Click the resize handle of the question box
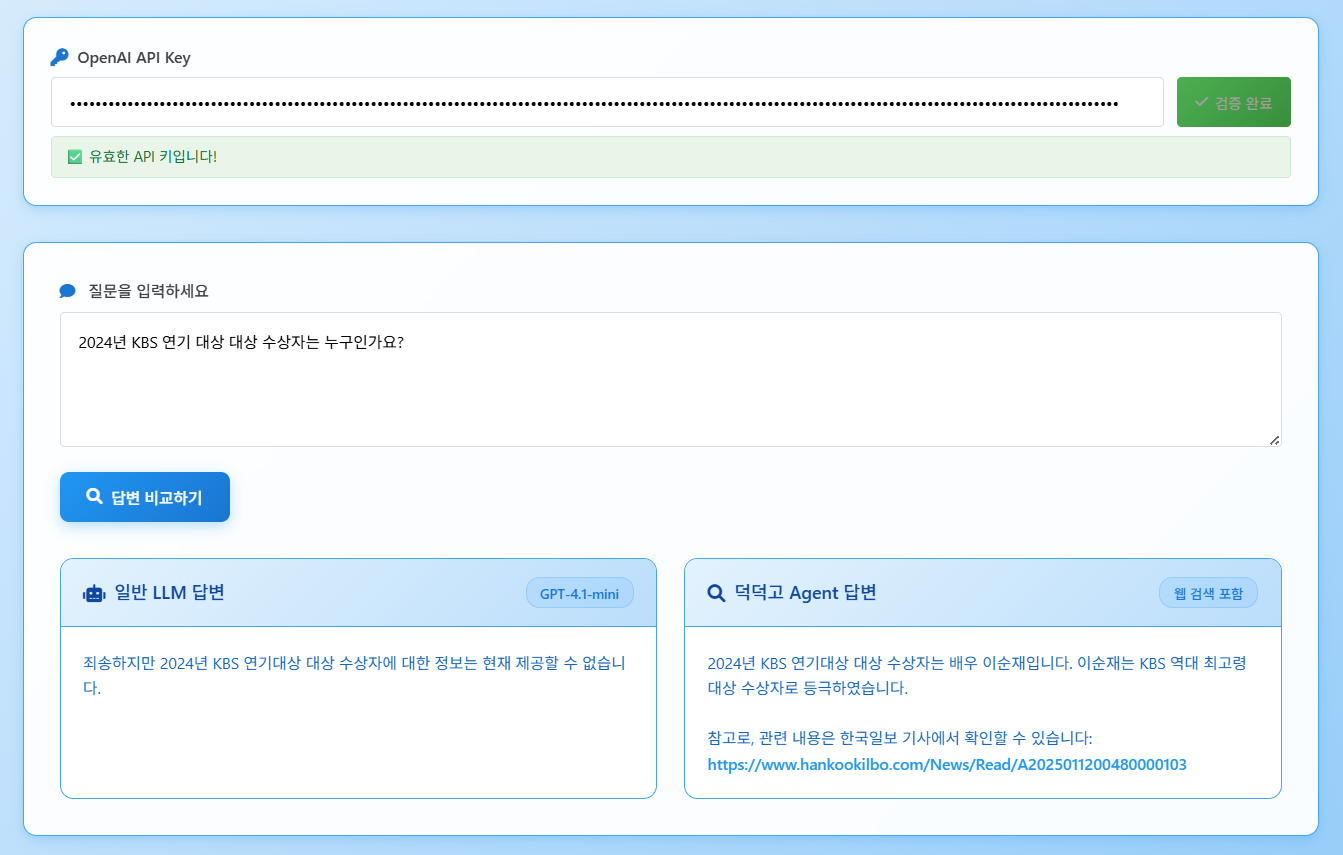This screenshot has width=1343, height=855. point(1274,440)
